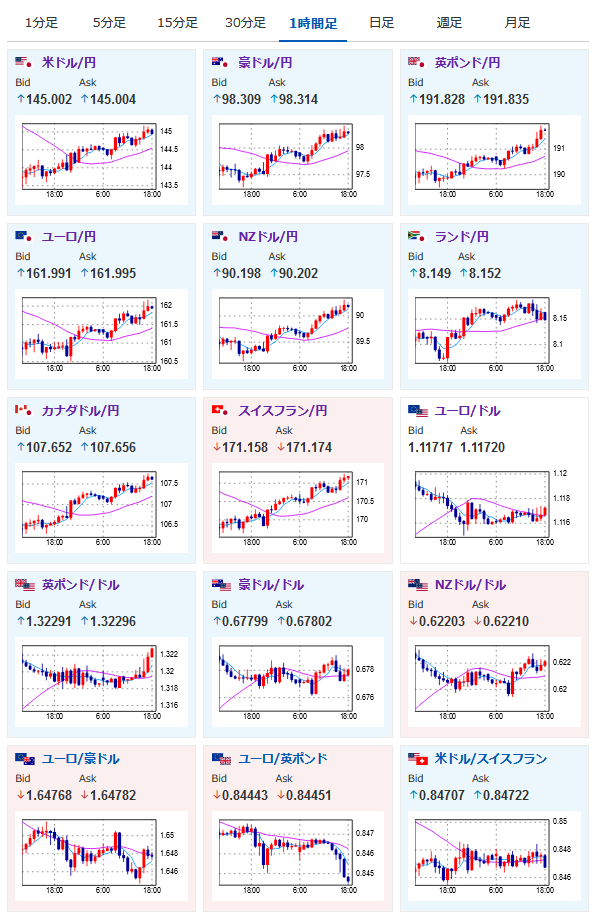Screen dimensions: 595x915
Task: Click the US-Japan flag icon beside 米ドル/円
Action: tap(23, 62)
